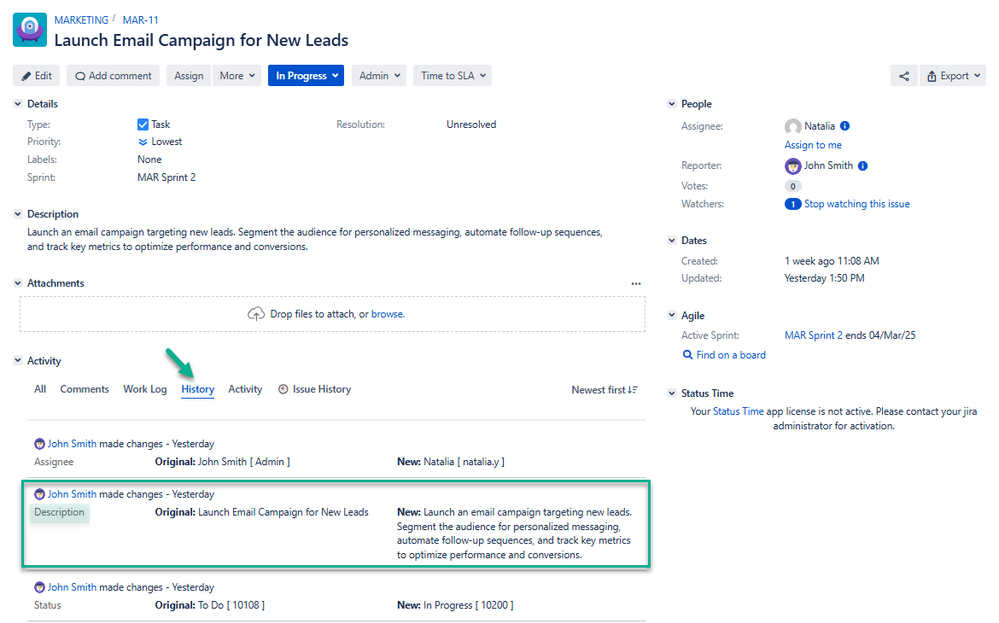
Task: Click the Lowest priority icon
Action: pos(143,142)
